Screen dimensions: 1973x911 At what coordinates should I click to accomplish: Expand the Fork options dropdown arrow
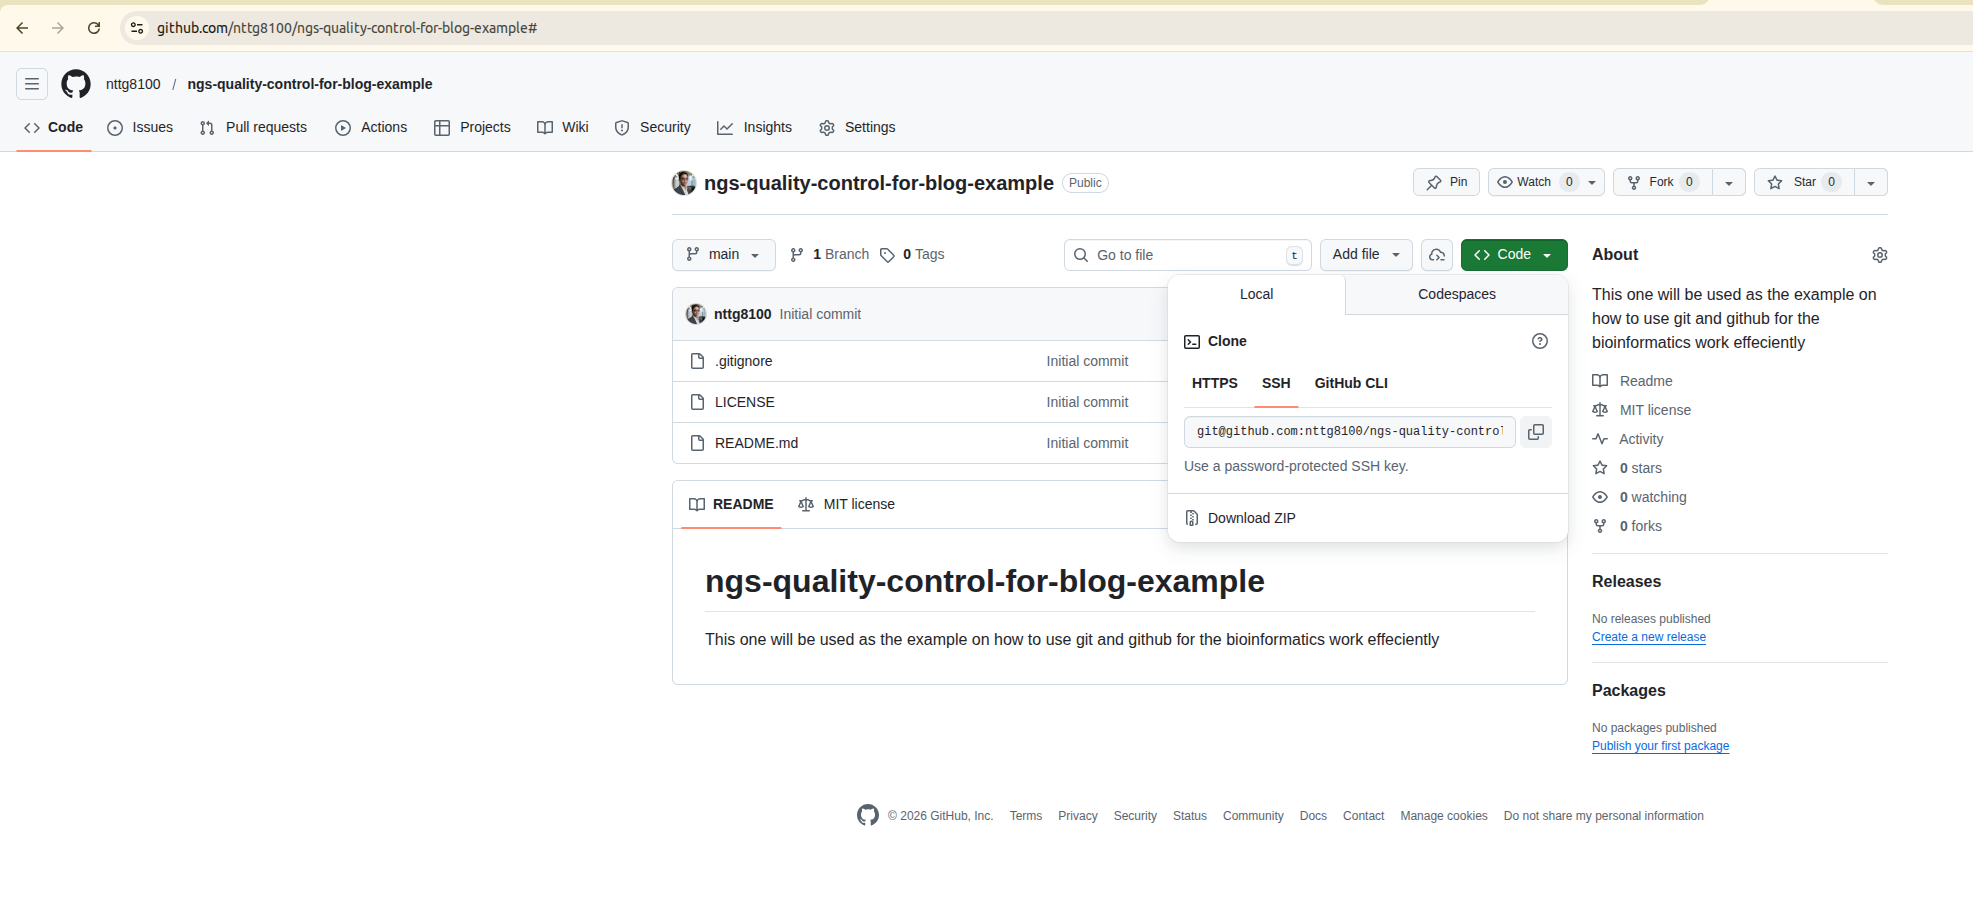[x=1728, y=182]
